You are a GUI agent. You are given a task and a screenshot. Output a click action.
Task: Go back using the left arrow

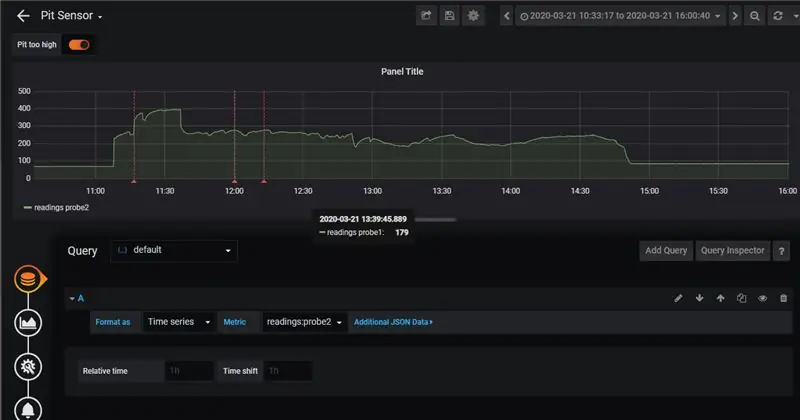23,16
